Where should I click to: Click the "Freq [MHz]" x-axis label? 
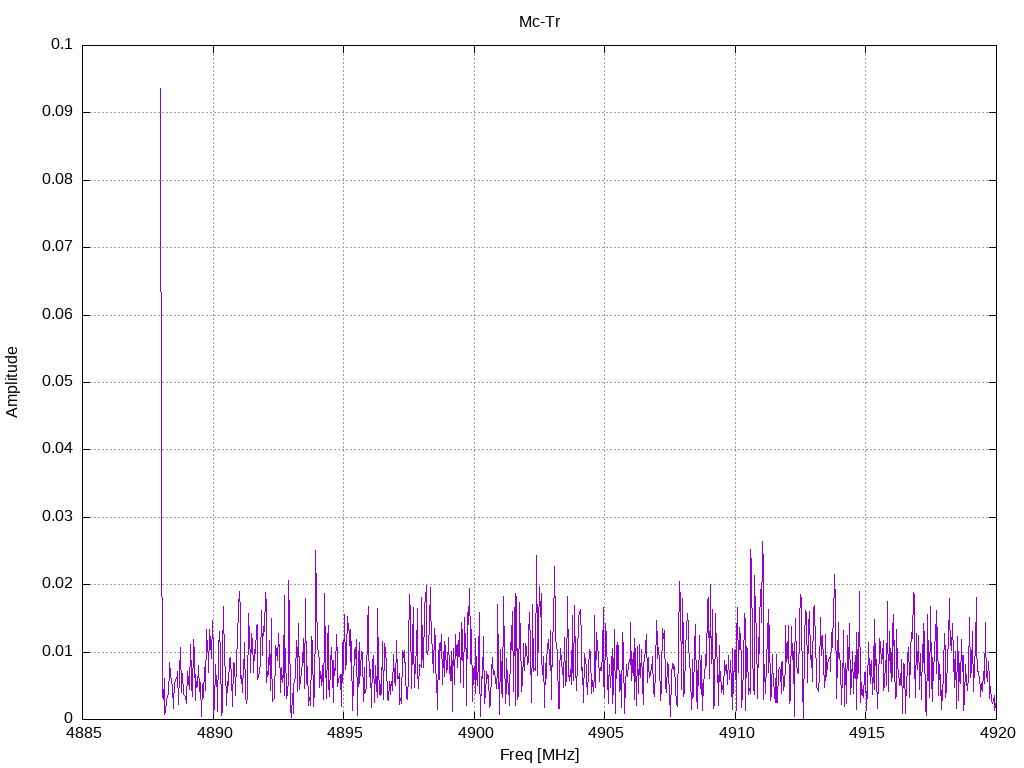pos(539,755)
